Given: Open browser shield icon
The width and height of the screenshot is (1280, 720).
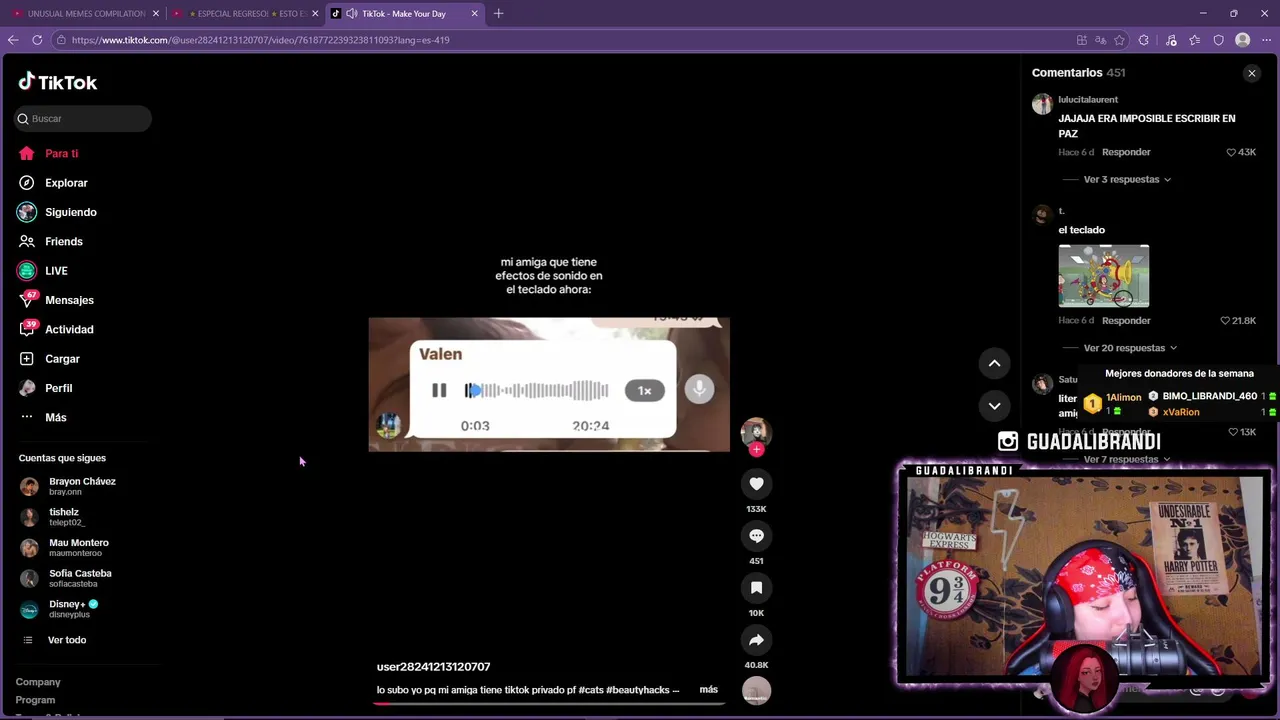Looking at the screenshot, I should point(1218,40).
